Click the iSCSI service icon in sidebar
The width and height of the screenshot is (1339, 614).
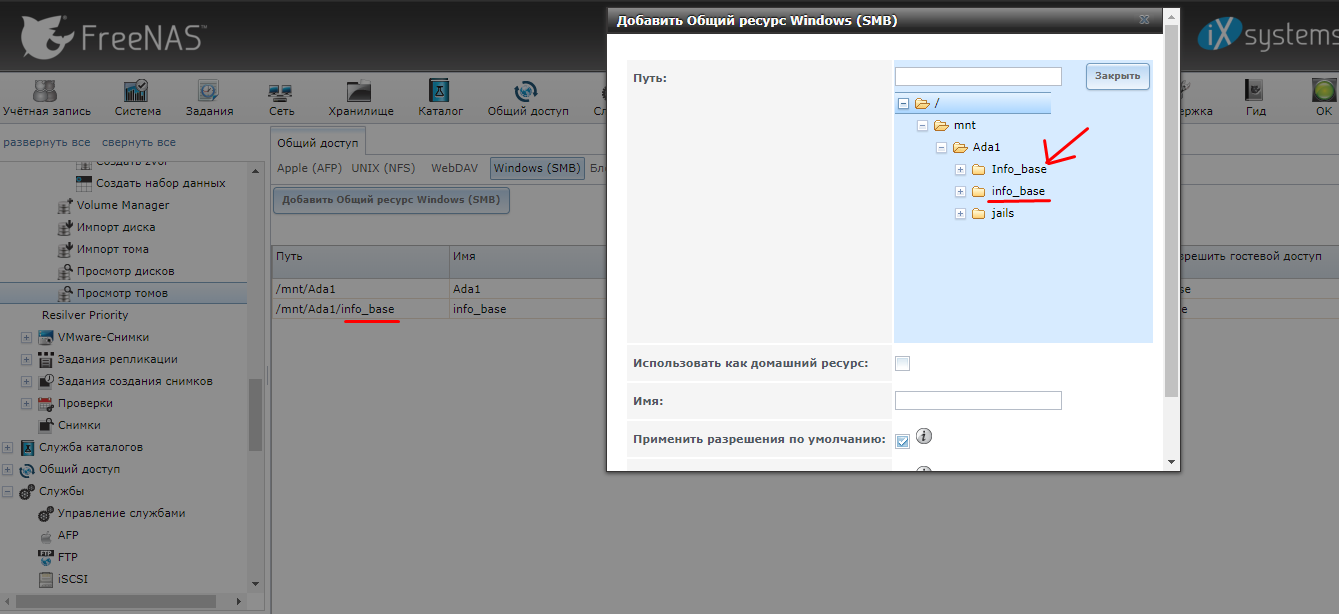pos(46,579)
